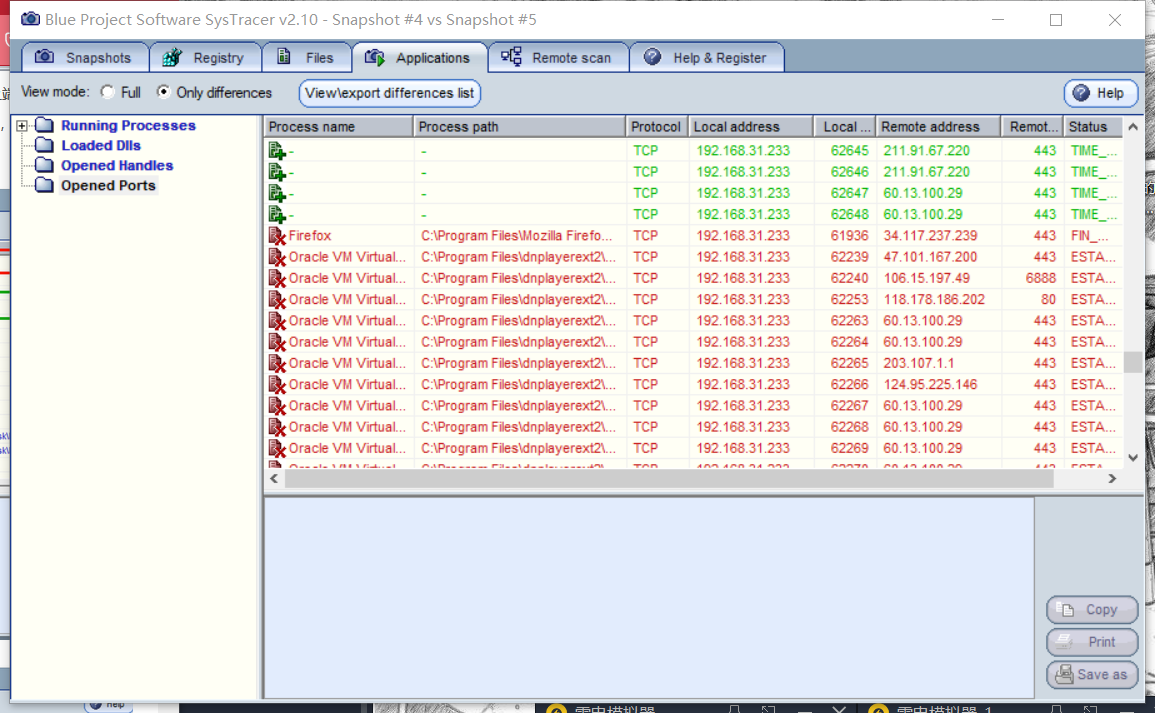Sort by Status column header
The image size is (1155, 713).
point(1092,127)
